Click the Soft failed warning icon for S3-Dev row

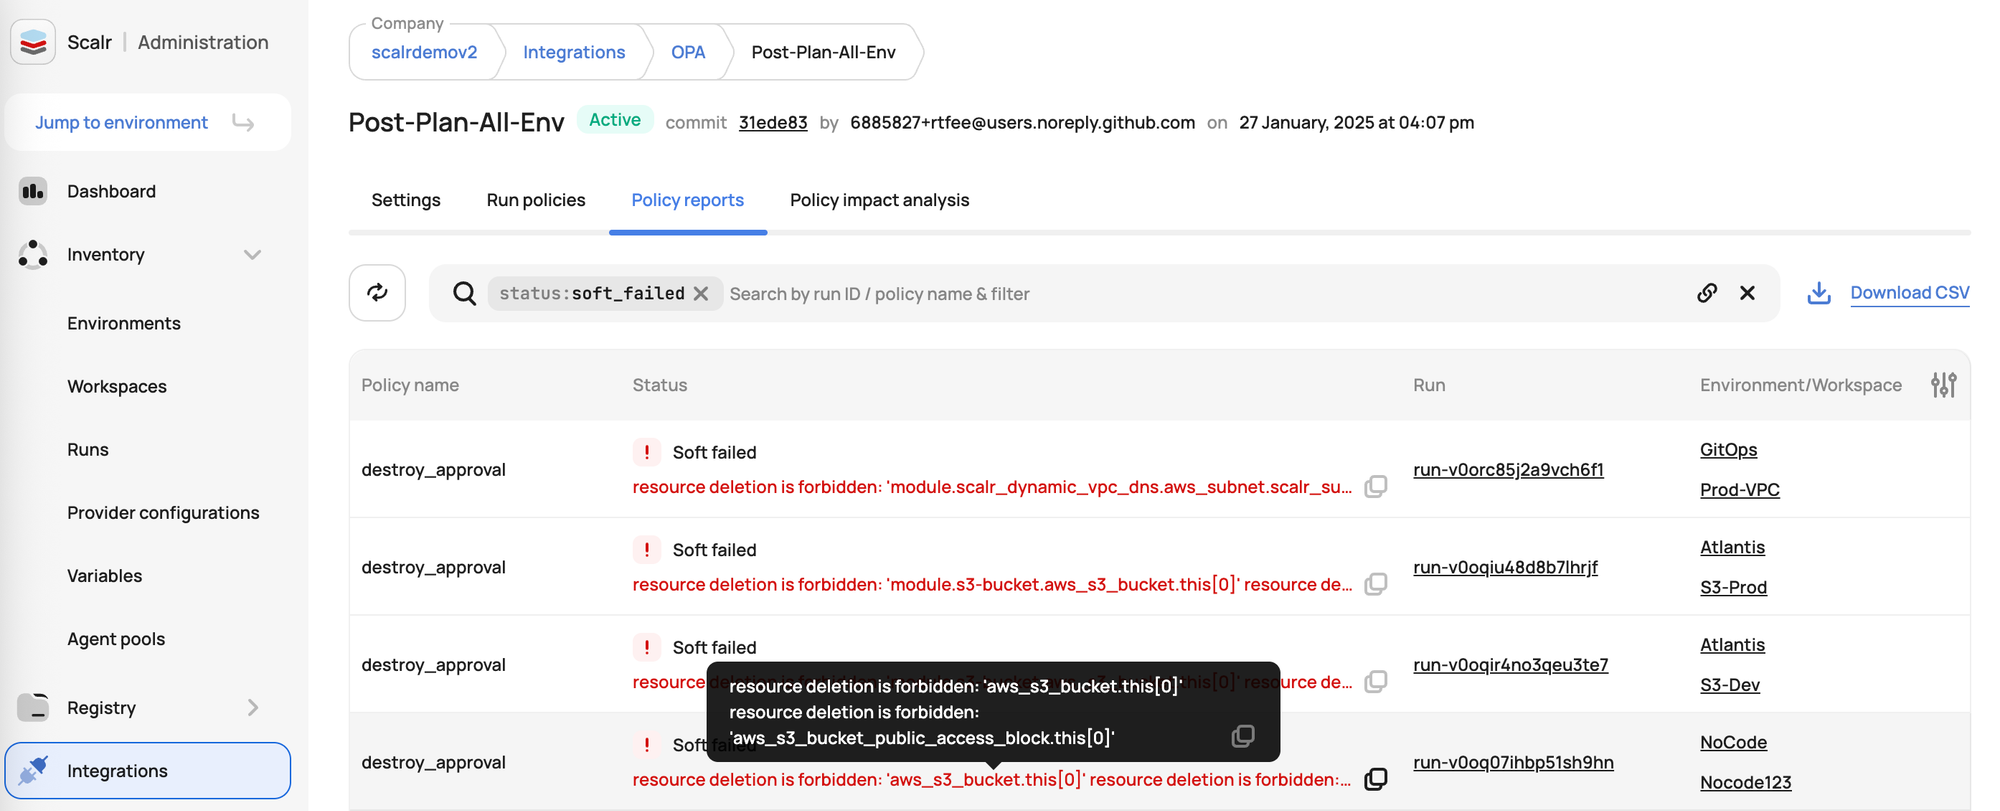pyautogui.click(x=647, y=647)
